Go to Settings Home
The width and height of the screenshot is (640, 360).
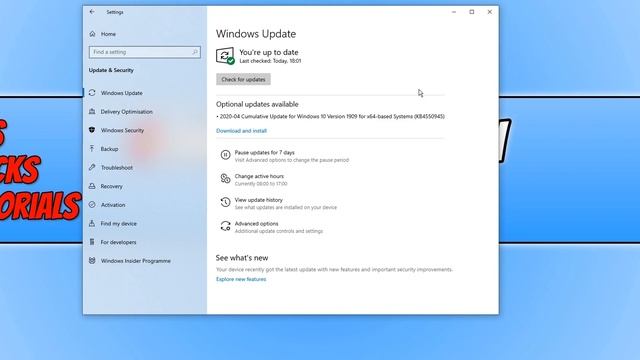tap(108, 34)
